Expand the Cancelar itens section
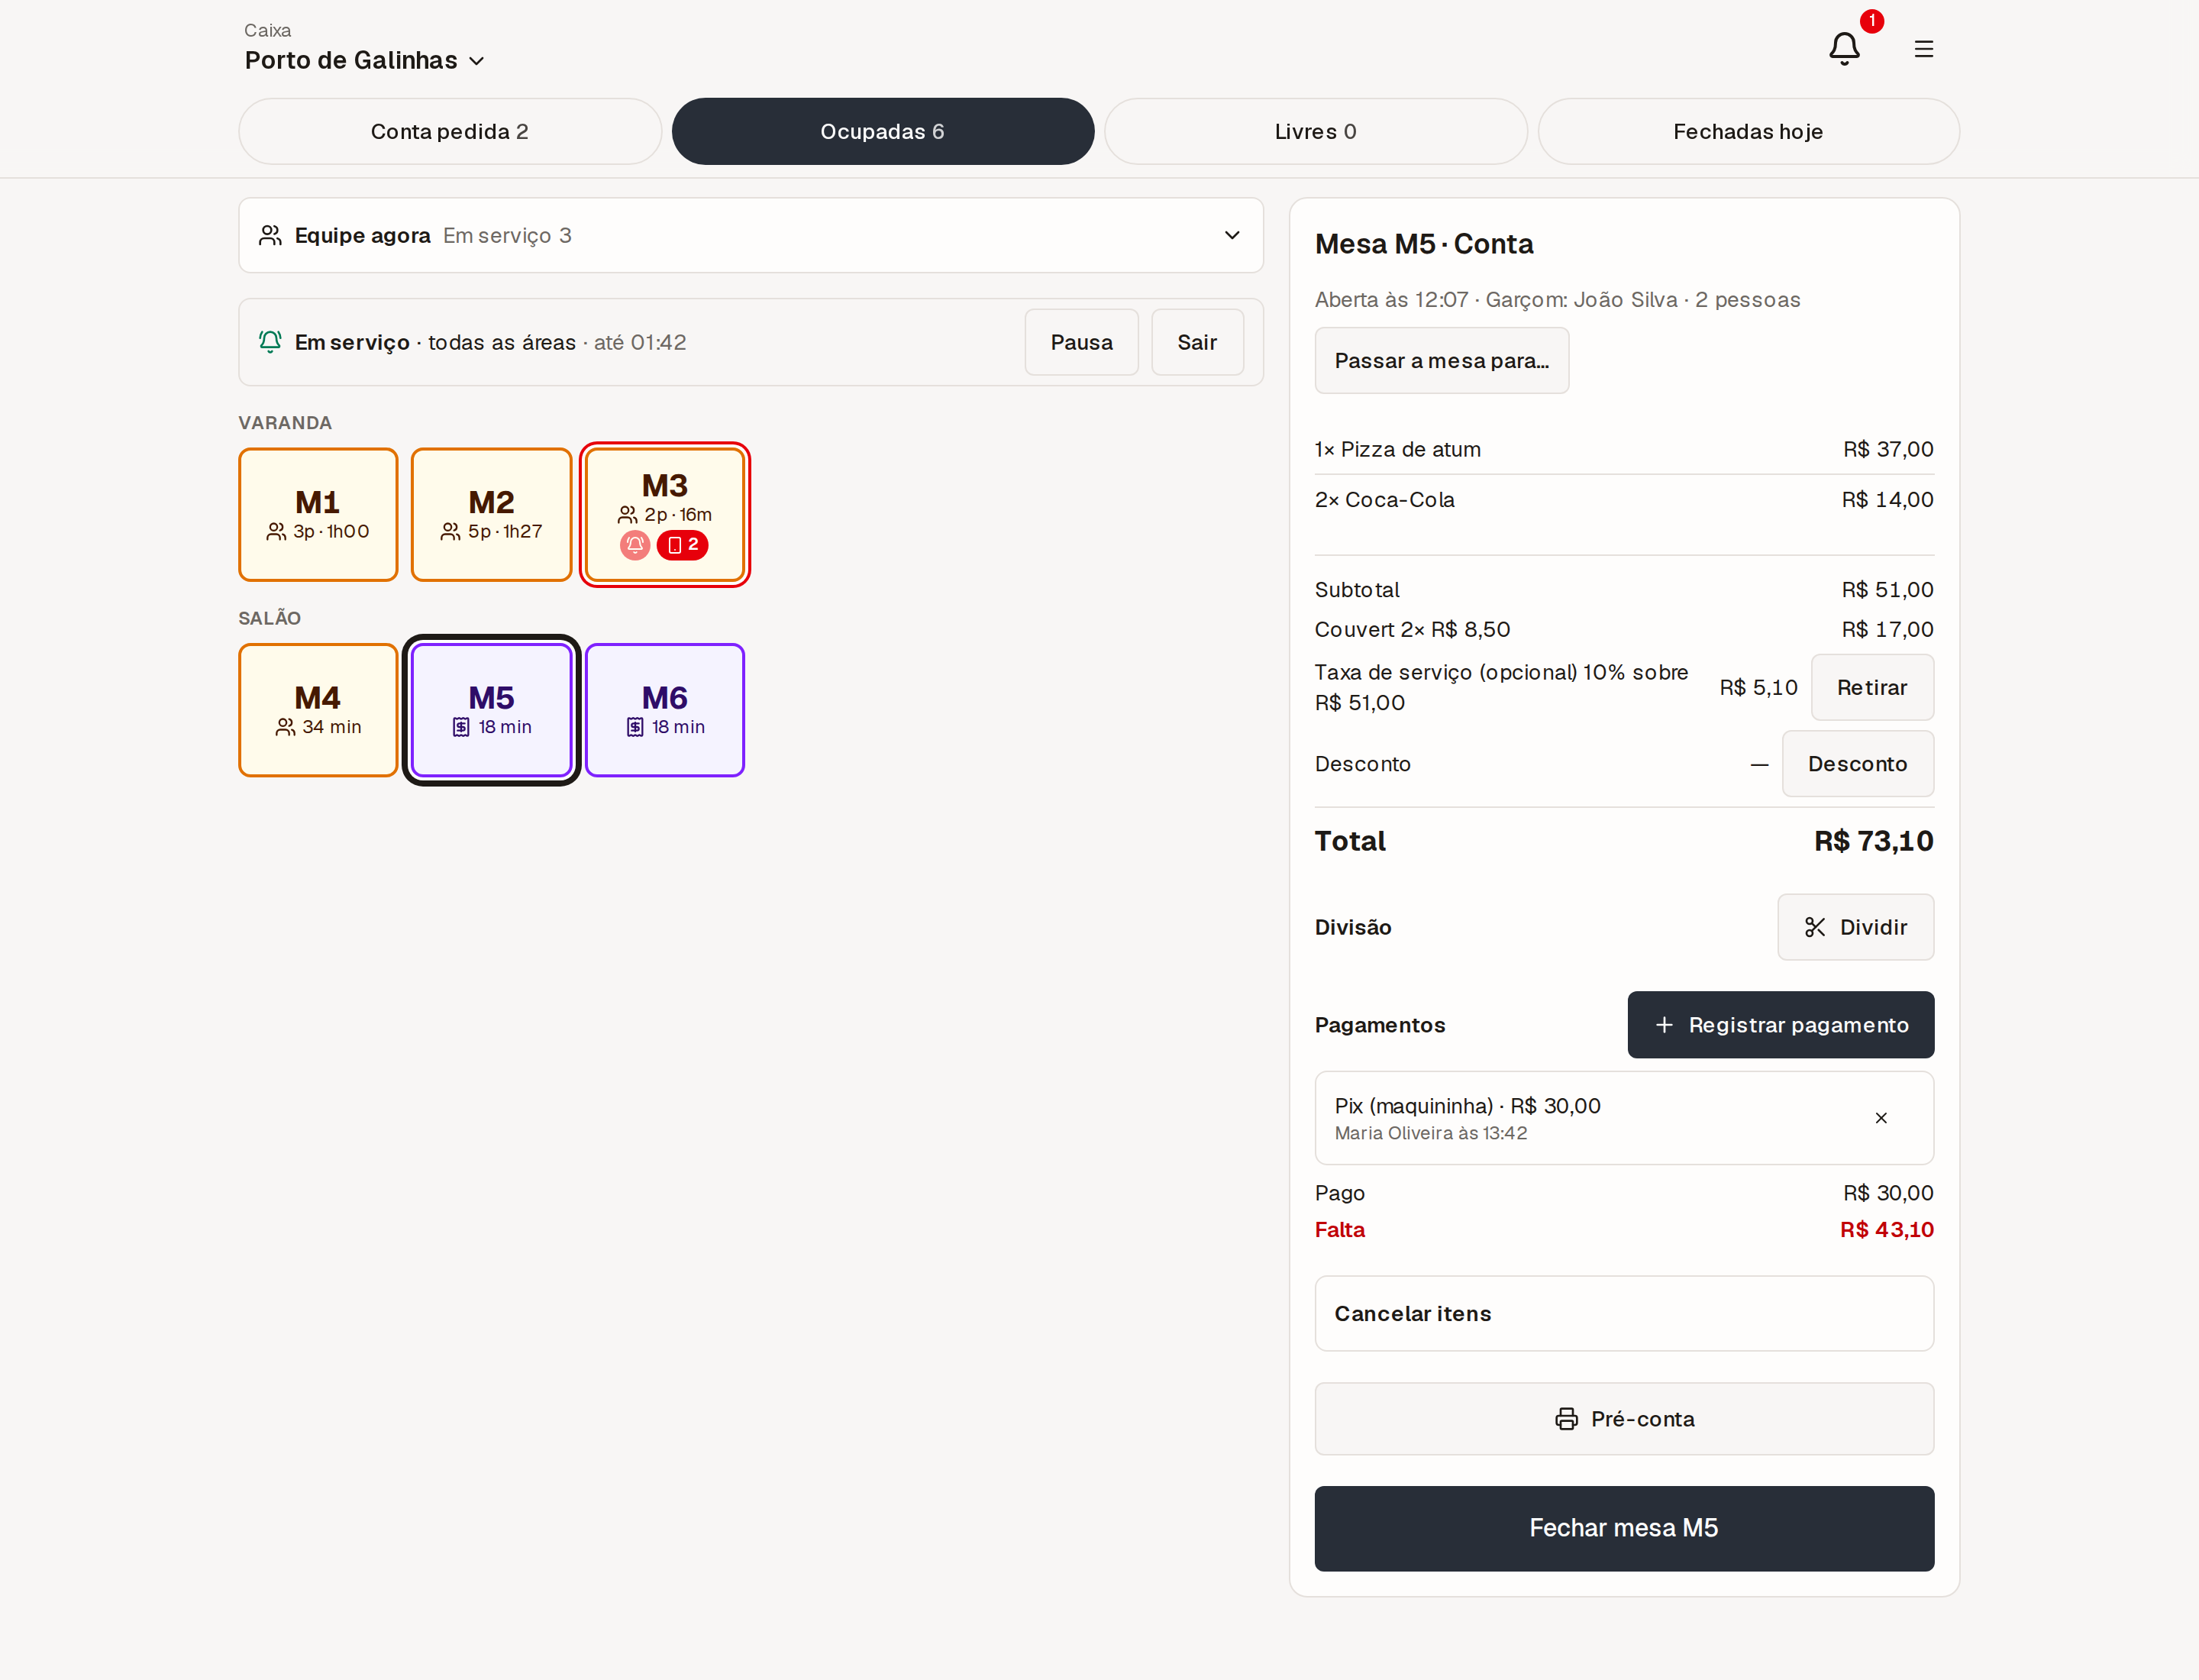This screenshot has height=1680, width=2199. coord(1623,1314)
